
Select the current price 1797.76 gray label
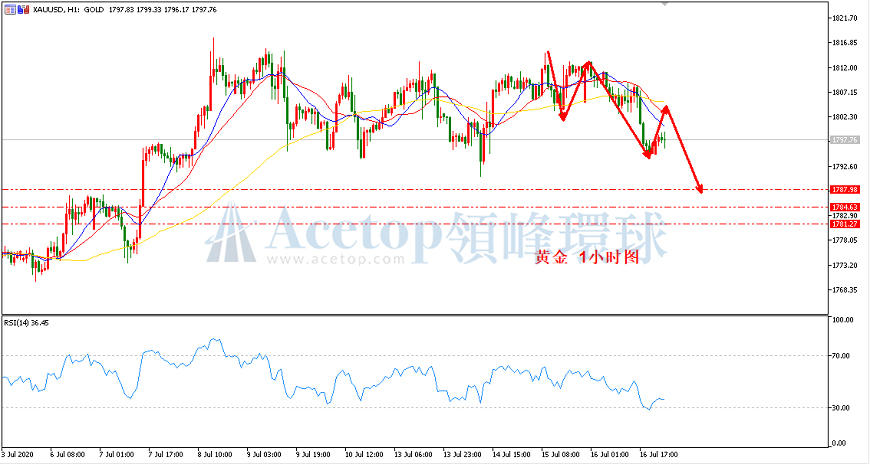click(x=845, y=140)
